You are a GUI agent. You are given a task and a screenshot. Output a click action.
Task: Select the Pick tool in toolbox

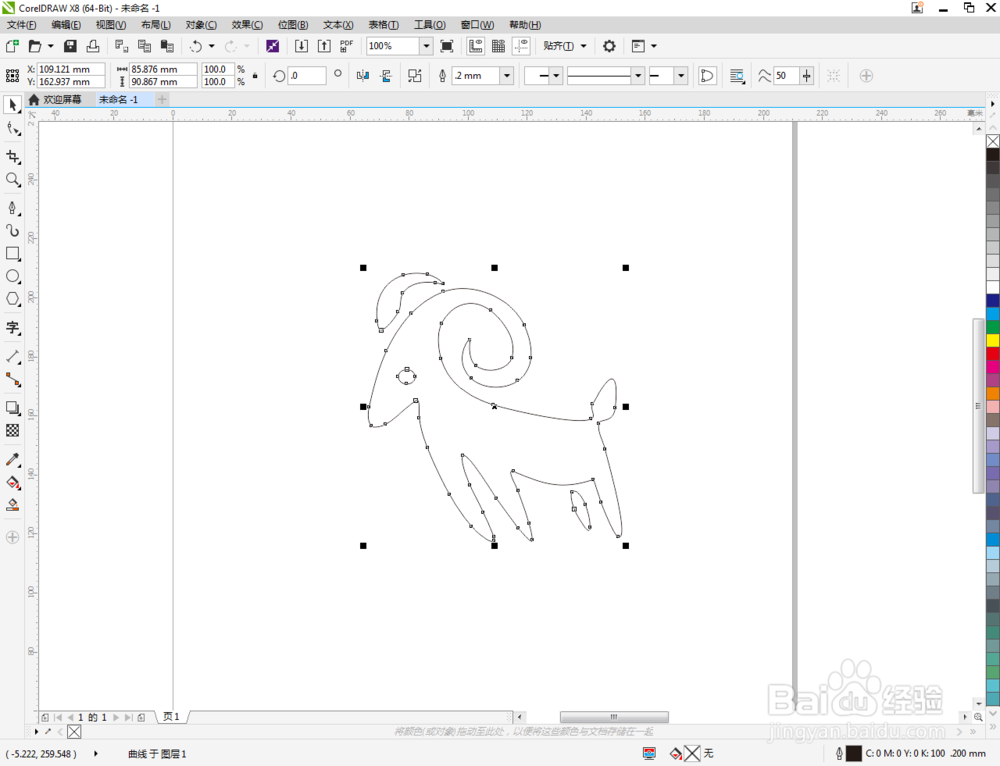tap(12, 105)
